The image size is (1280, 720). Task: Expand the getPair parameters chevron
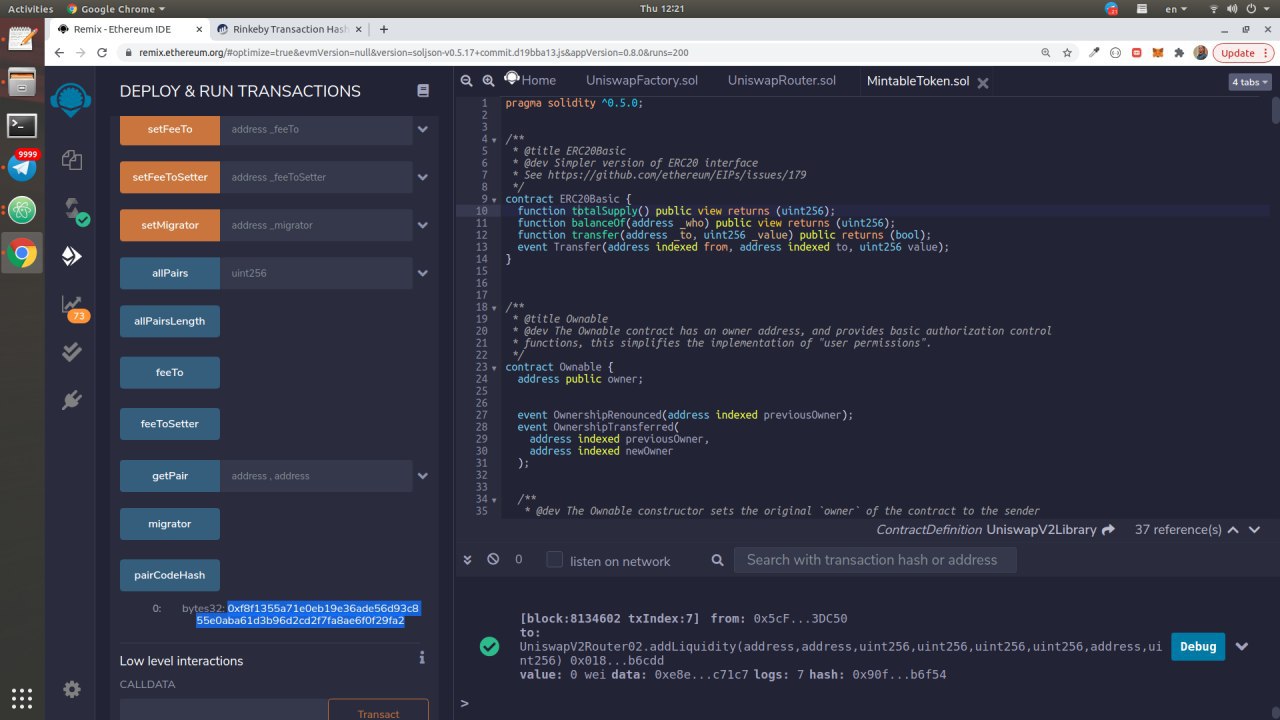(x=422, y=476)
